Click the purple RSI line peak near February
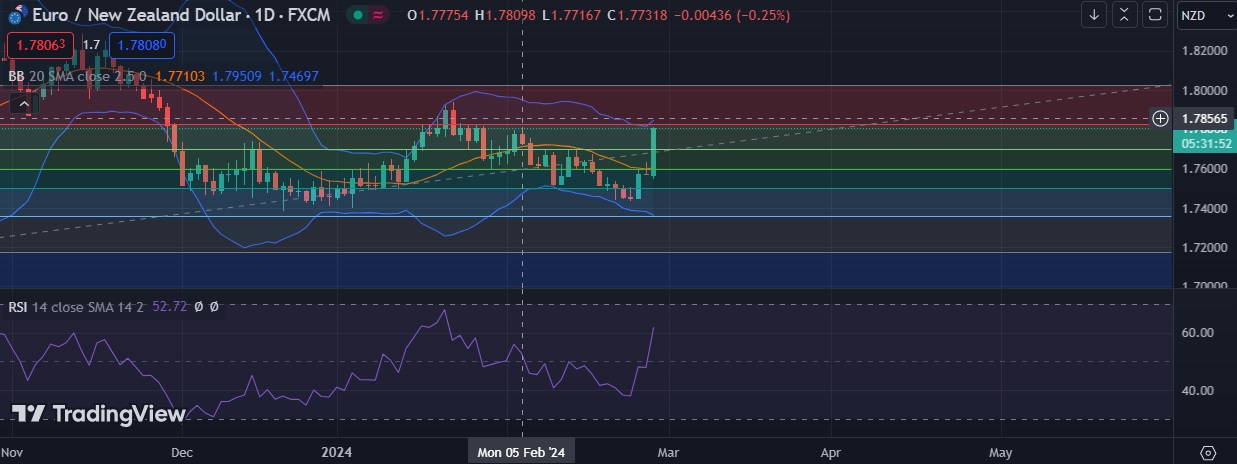1237x464 pixels. click(x=443, y=311)
